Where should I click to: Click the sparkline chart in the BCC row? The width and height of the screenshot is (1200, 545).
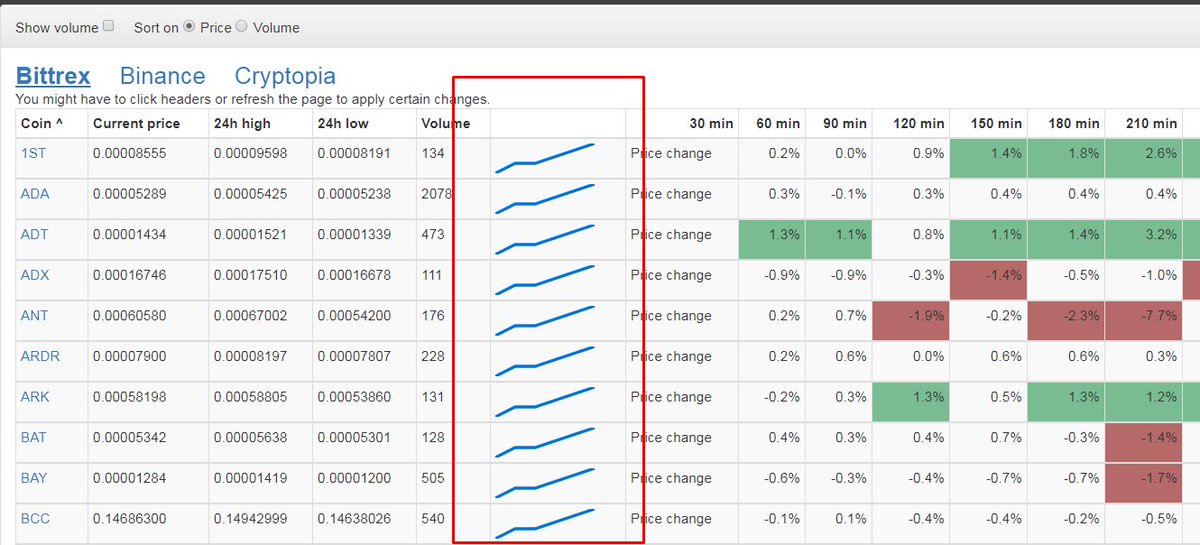click(x=545, y=523)
